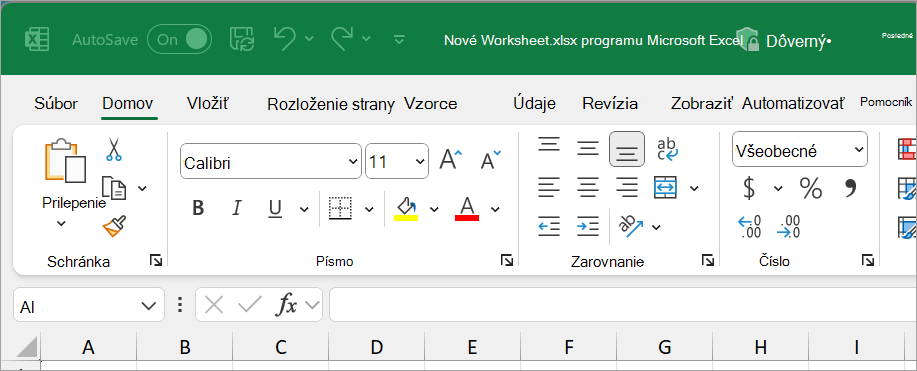The height and width of the screenshot is (371, 917).
Task: Open the Borders options dropdown
Action: click(x=369, y=209)
